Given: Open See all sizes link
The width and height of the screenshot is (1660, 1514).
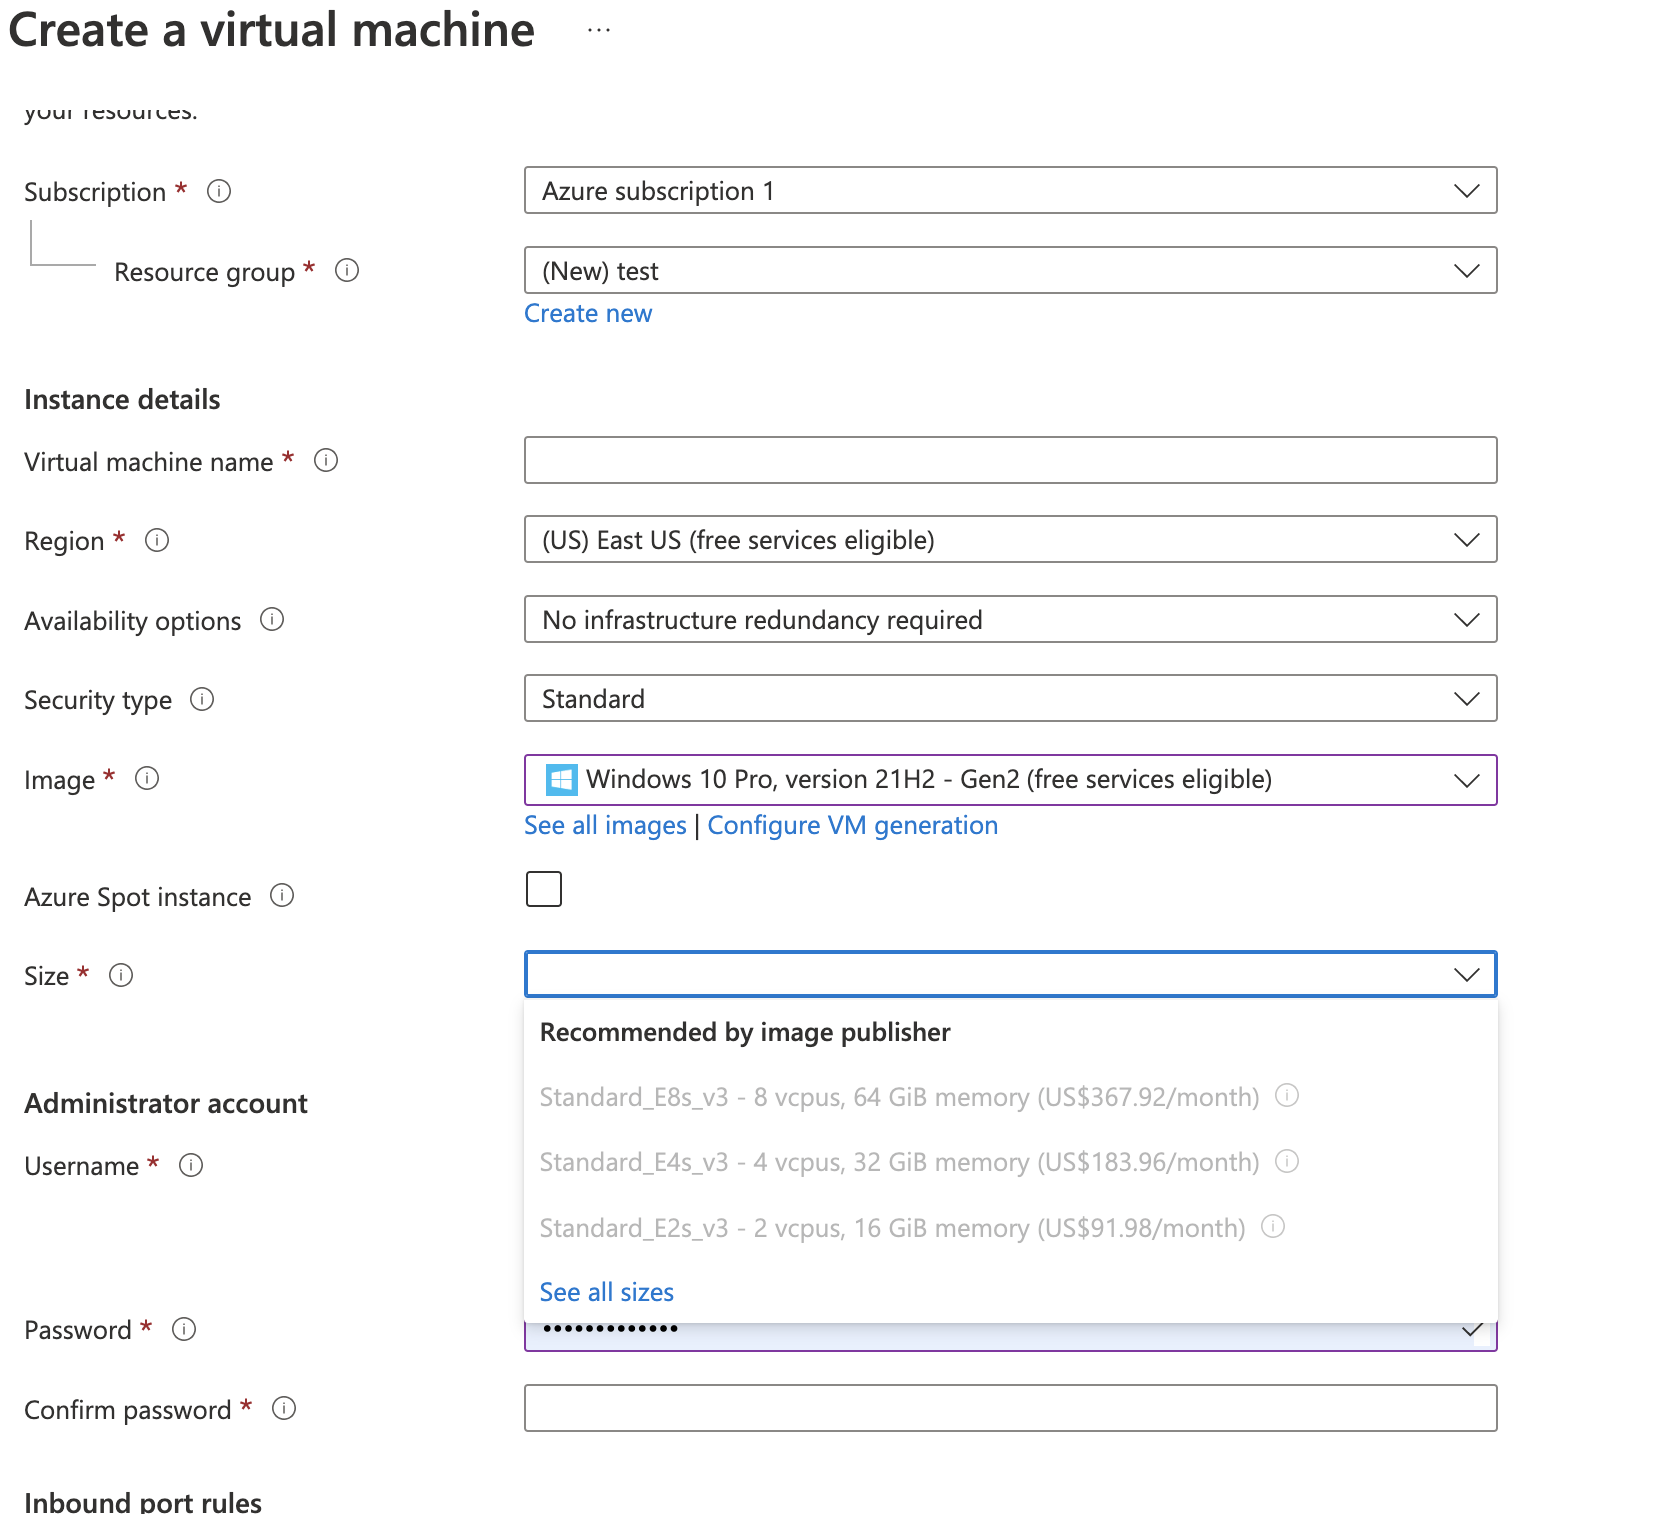Looking at the screenshot, I should pyautogui.click(x=607, y=1292).
